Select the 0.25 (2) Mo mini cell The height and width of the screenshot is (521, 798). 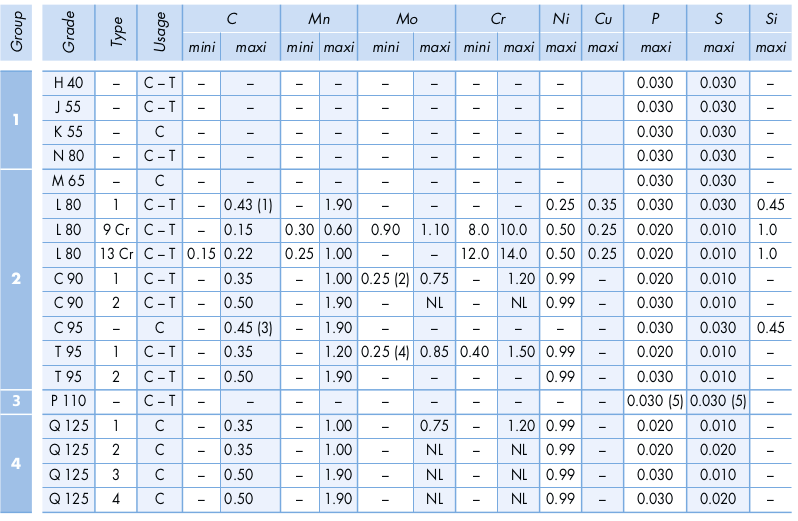tap(385, 279)
